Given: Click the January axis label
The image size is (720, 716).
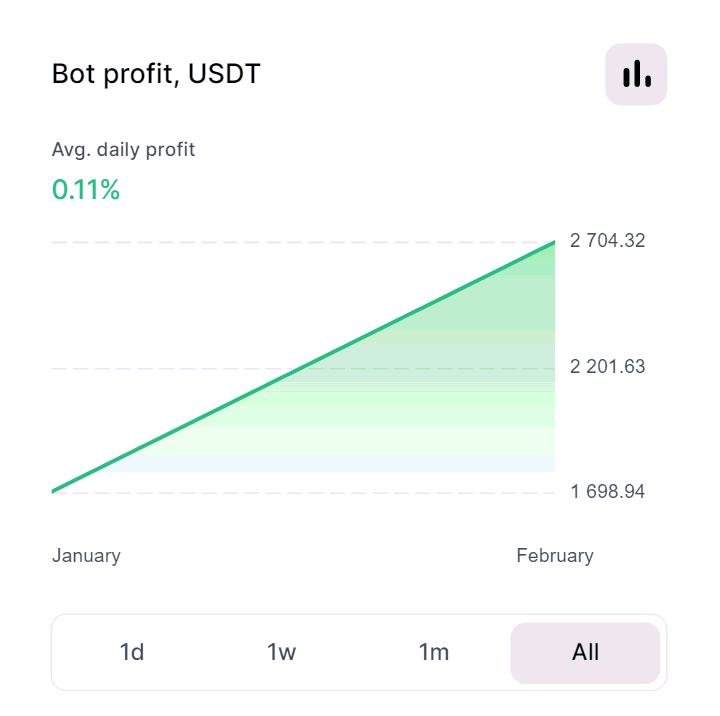Looking at the screenshot, I should point(86,556).
